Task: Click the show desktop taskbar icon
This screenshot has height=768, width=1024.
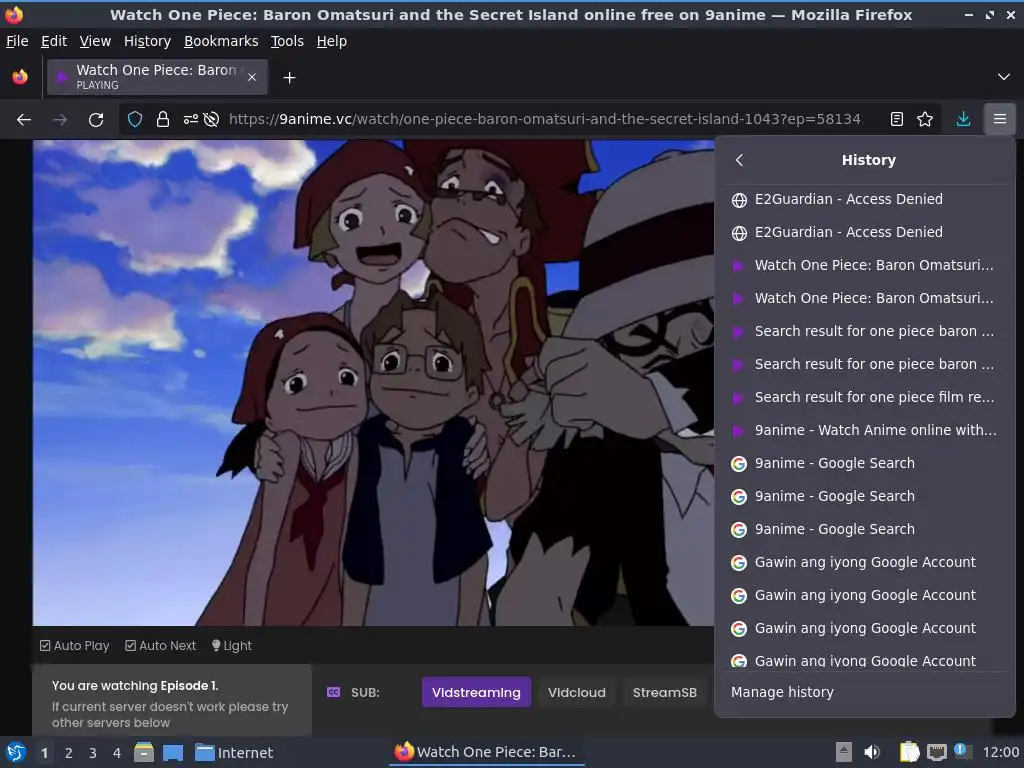Action: (x=173, y=752)
